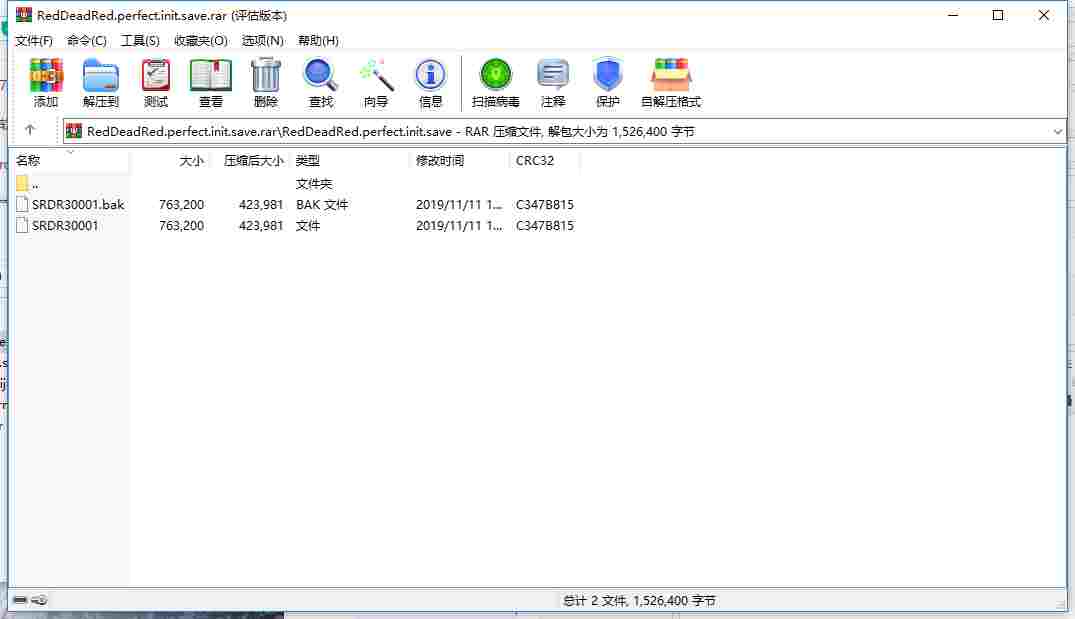Click the Find (查找) magnifier icon
The width and height of the screenshot is (1075, 619).
320,75
